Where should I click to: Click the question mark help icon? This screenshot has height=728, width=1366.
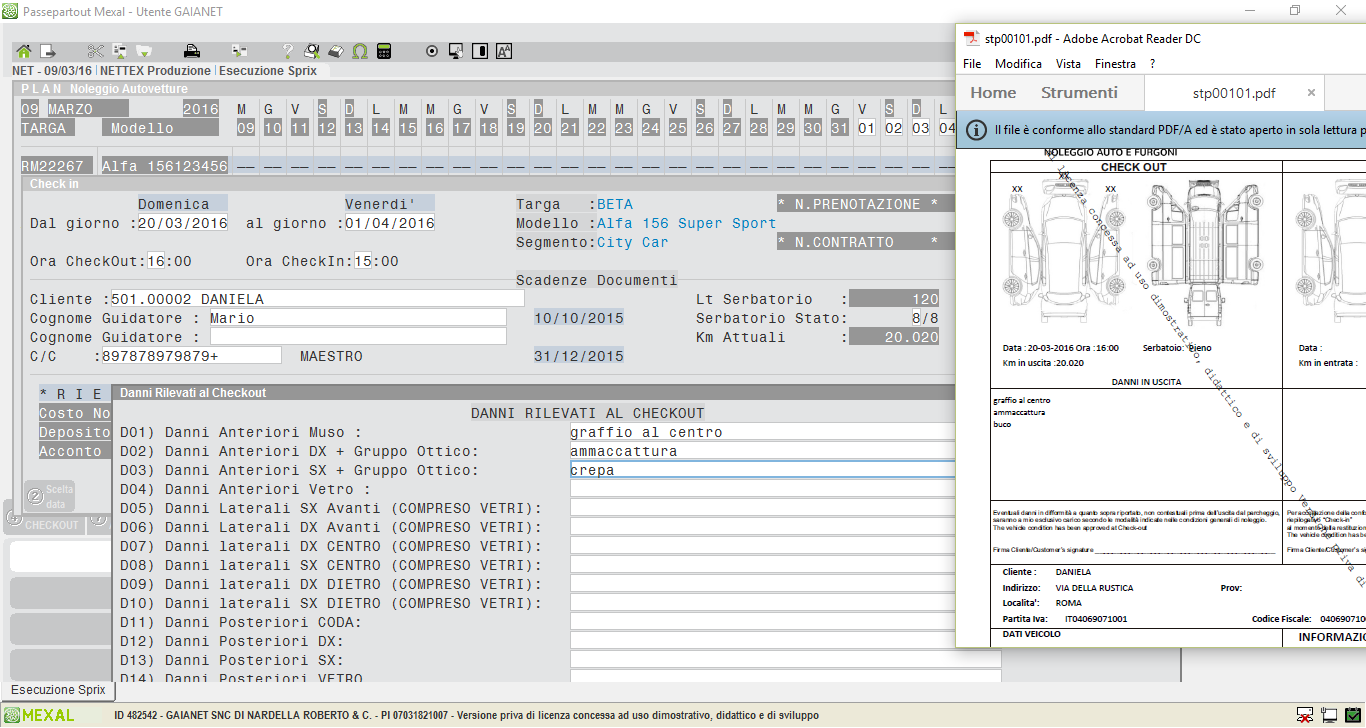288,51
